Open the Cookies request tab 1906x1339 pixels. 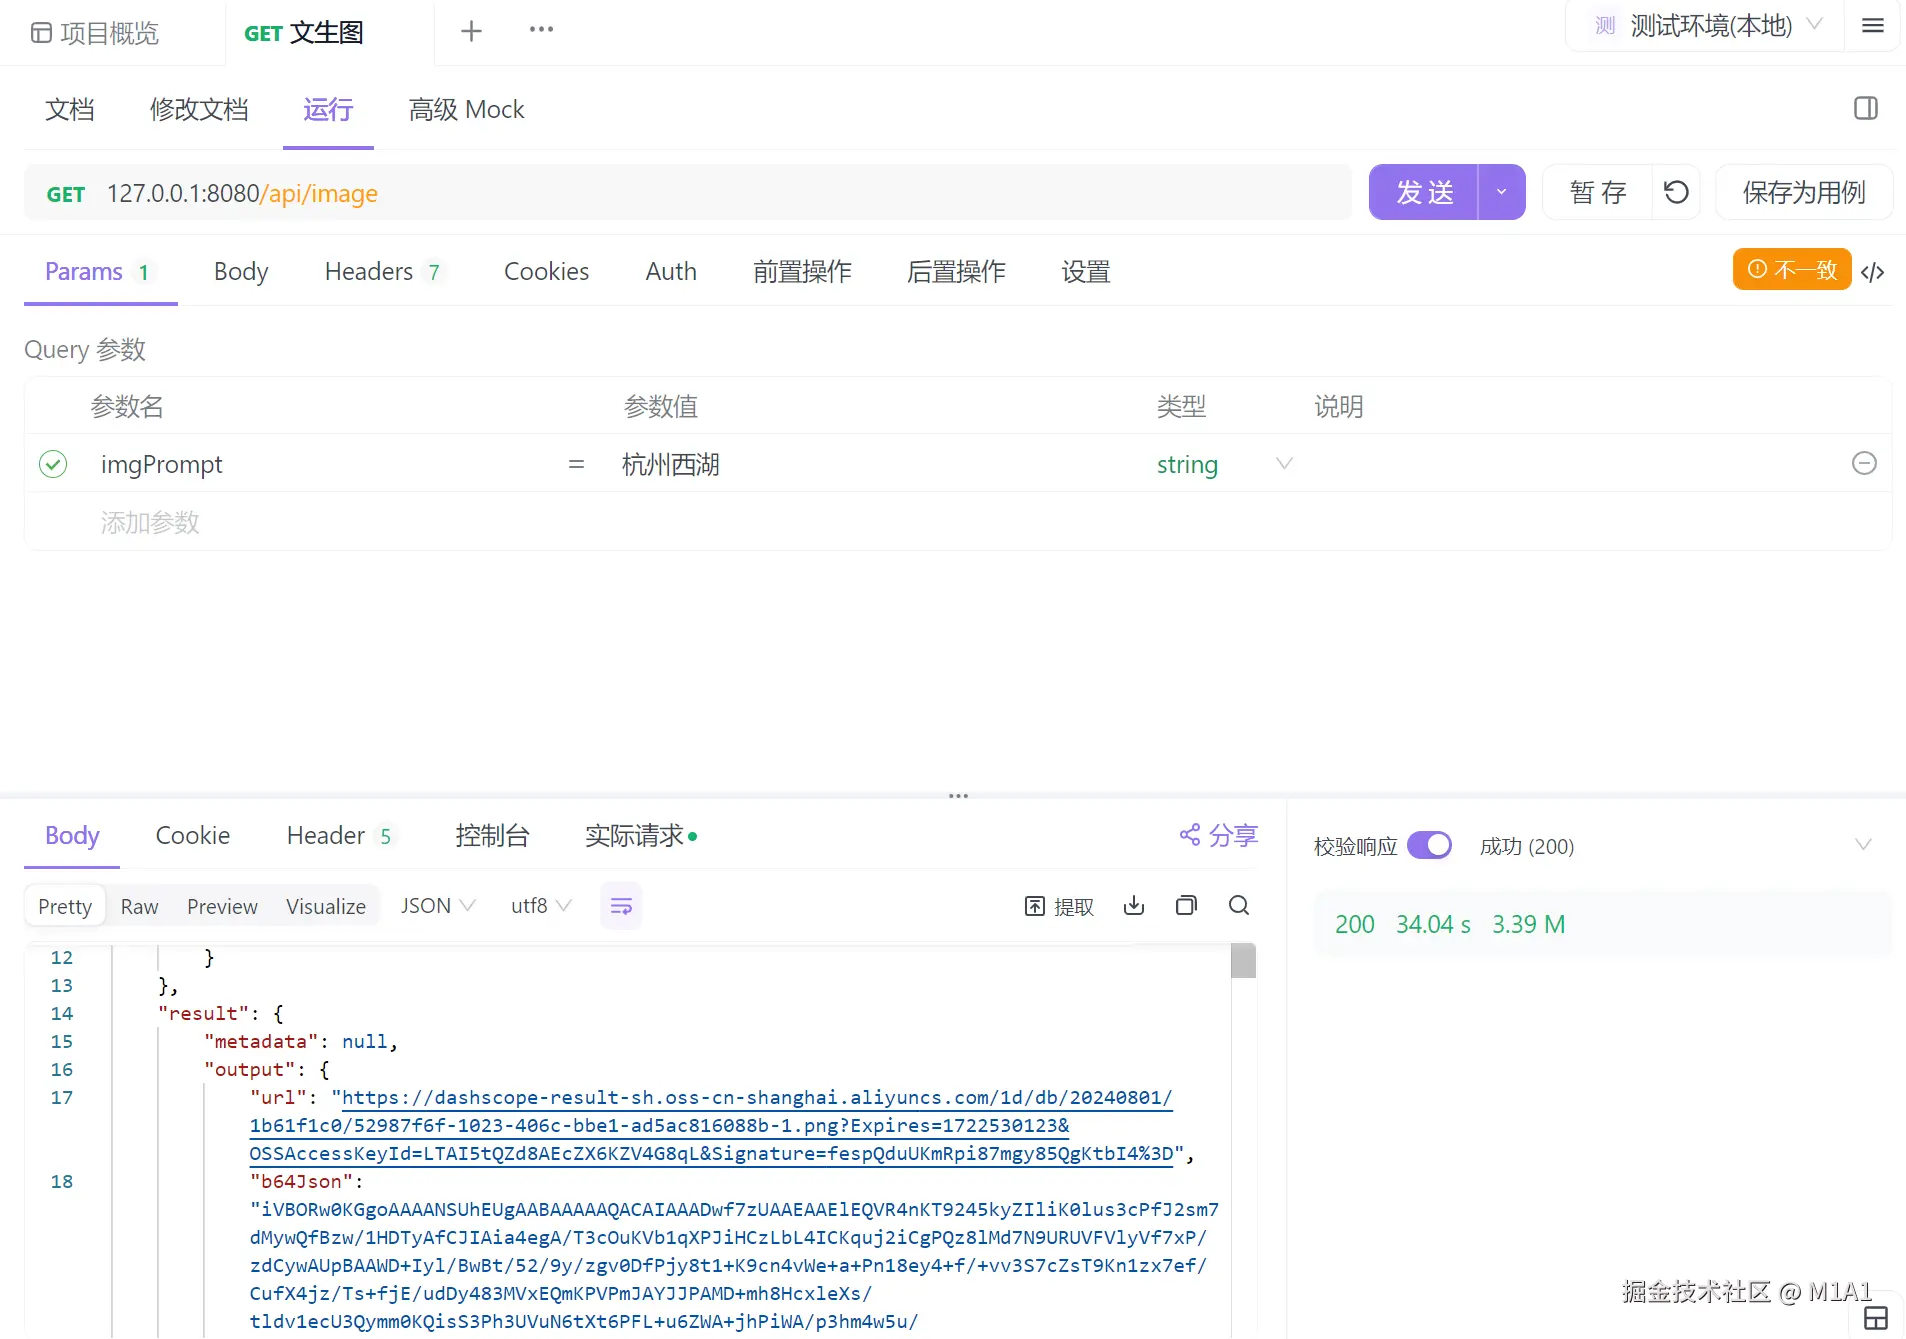tap(546, 271)
